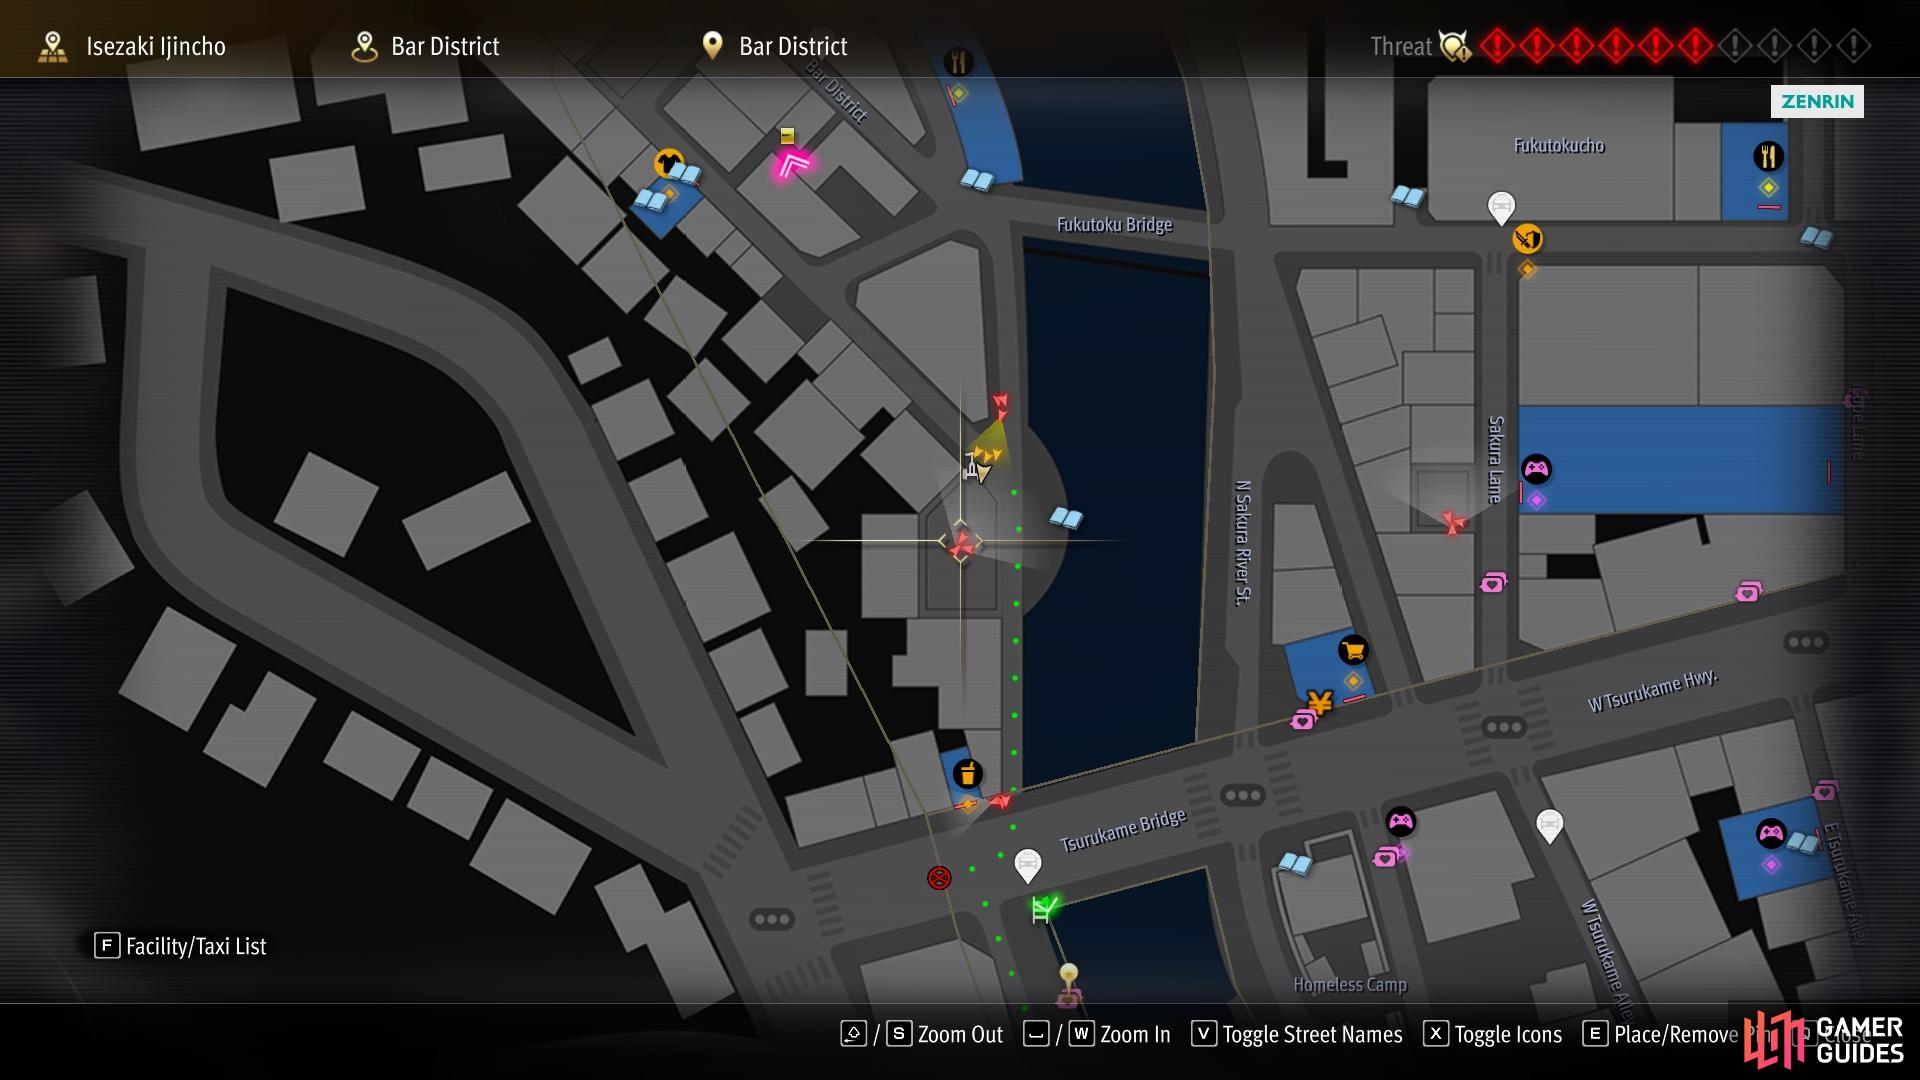Select the Isezaki Ijincho location header

[x=131, y=46]
